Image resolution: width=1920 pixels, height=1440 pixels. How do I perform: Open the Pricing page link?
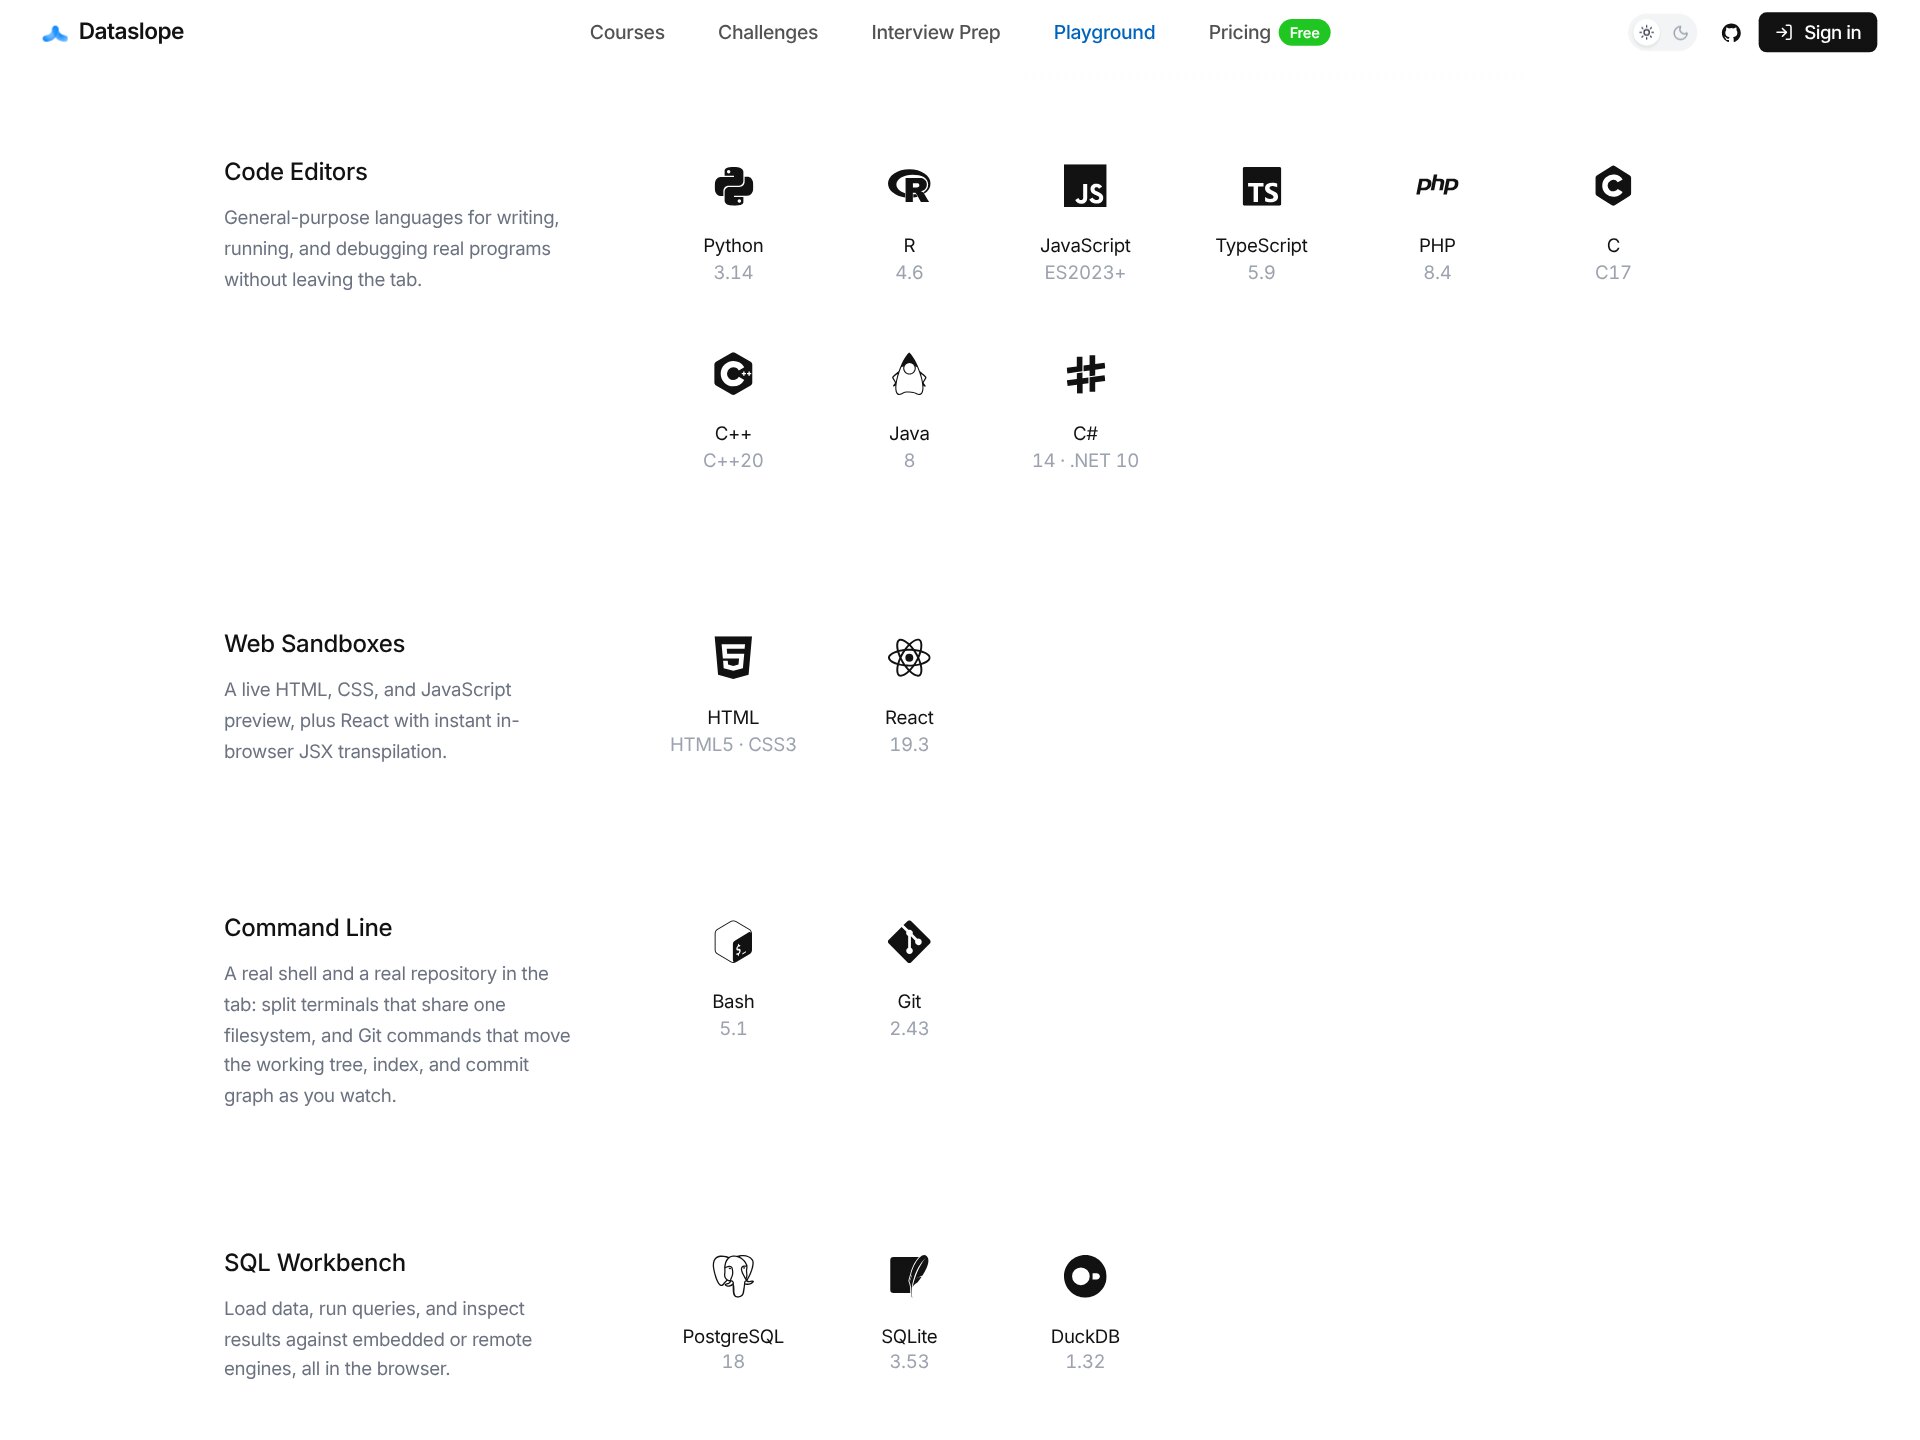[x=1239, y=32]
